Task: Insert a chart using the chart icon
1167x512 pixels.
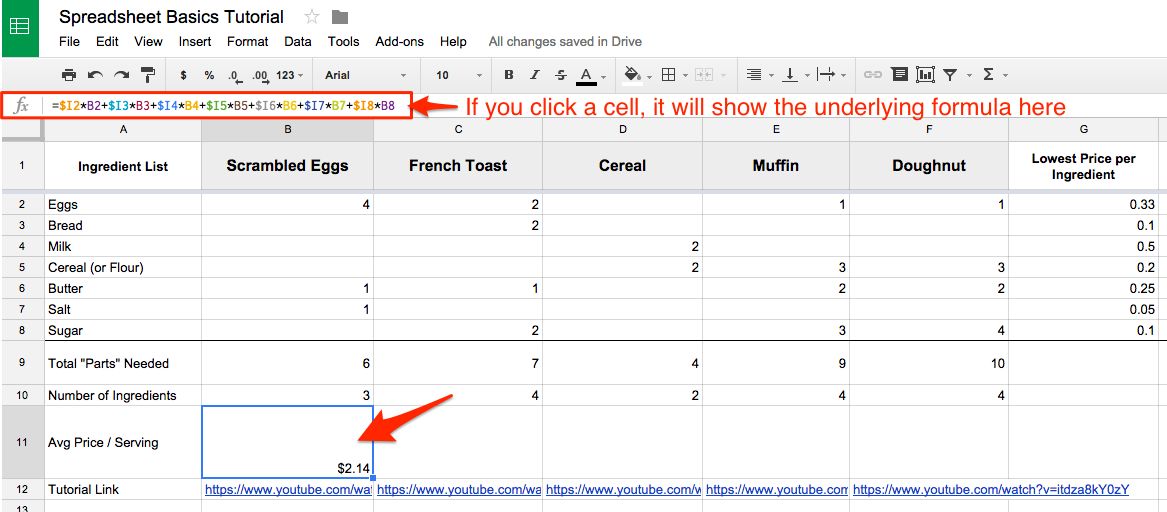Action: (925, 75)
